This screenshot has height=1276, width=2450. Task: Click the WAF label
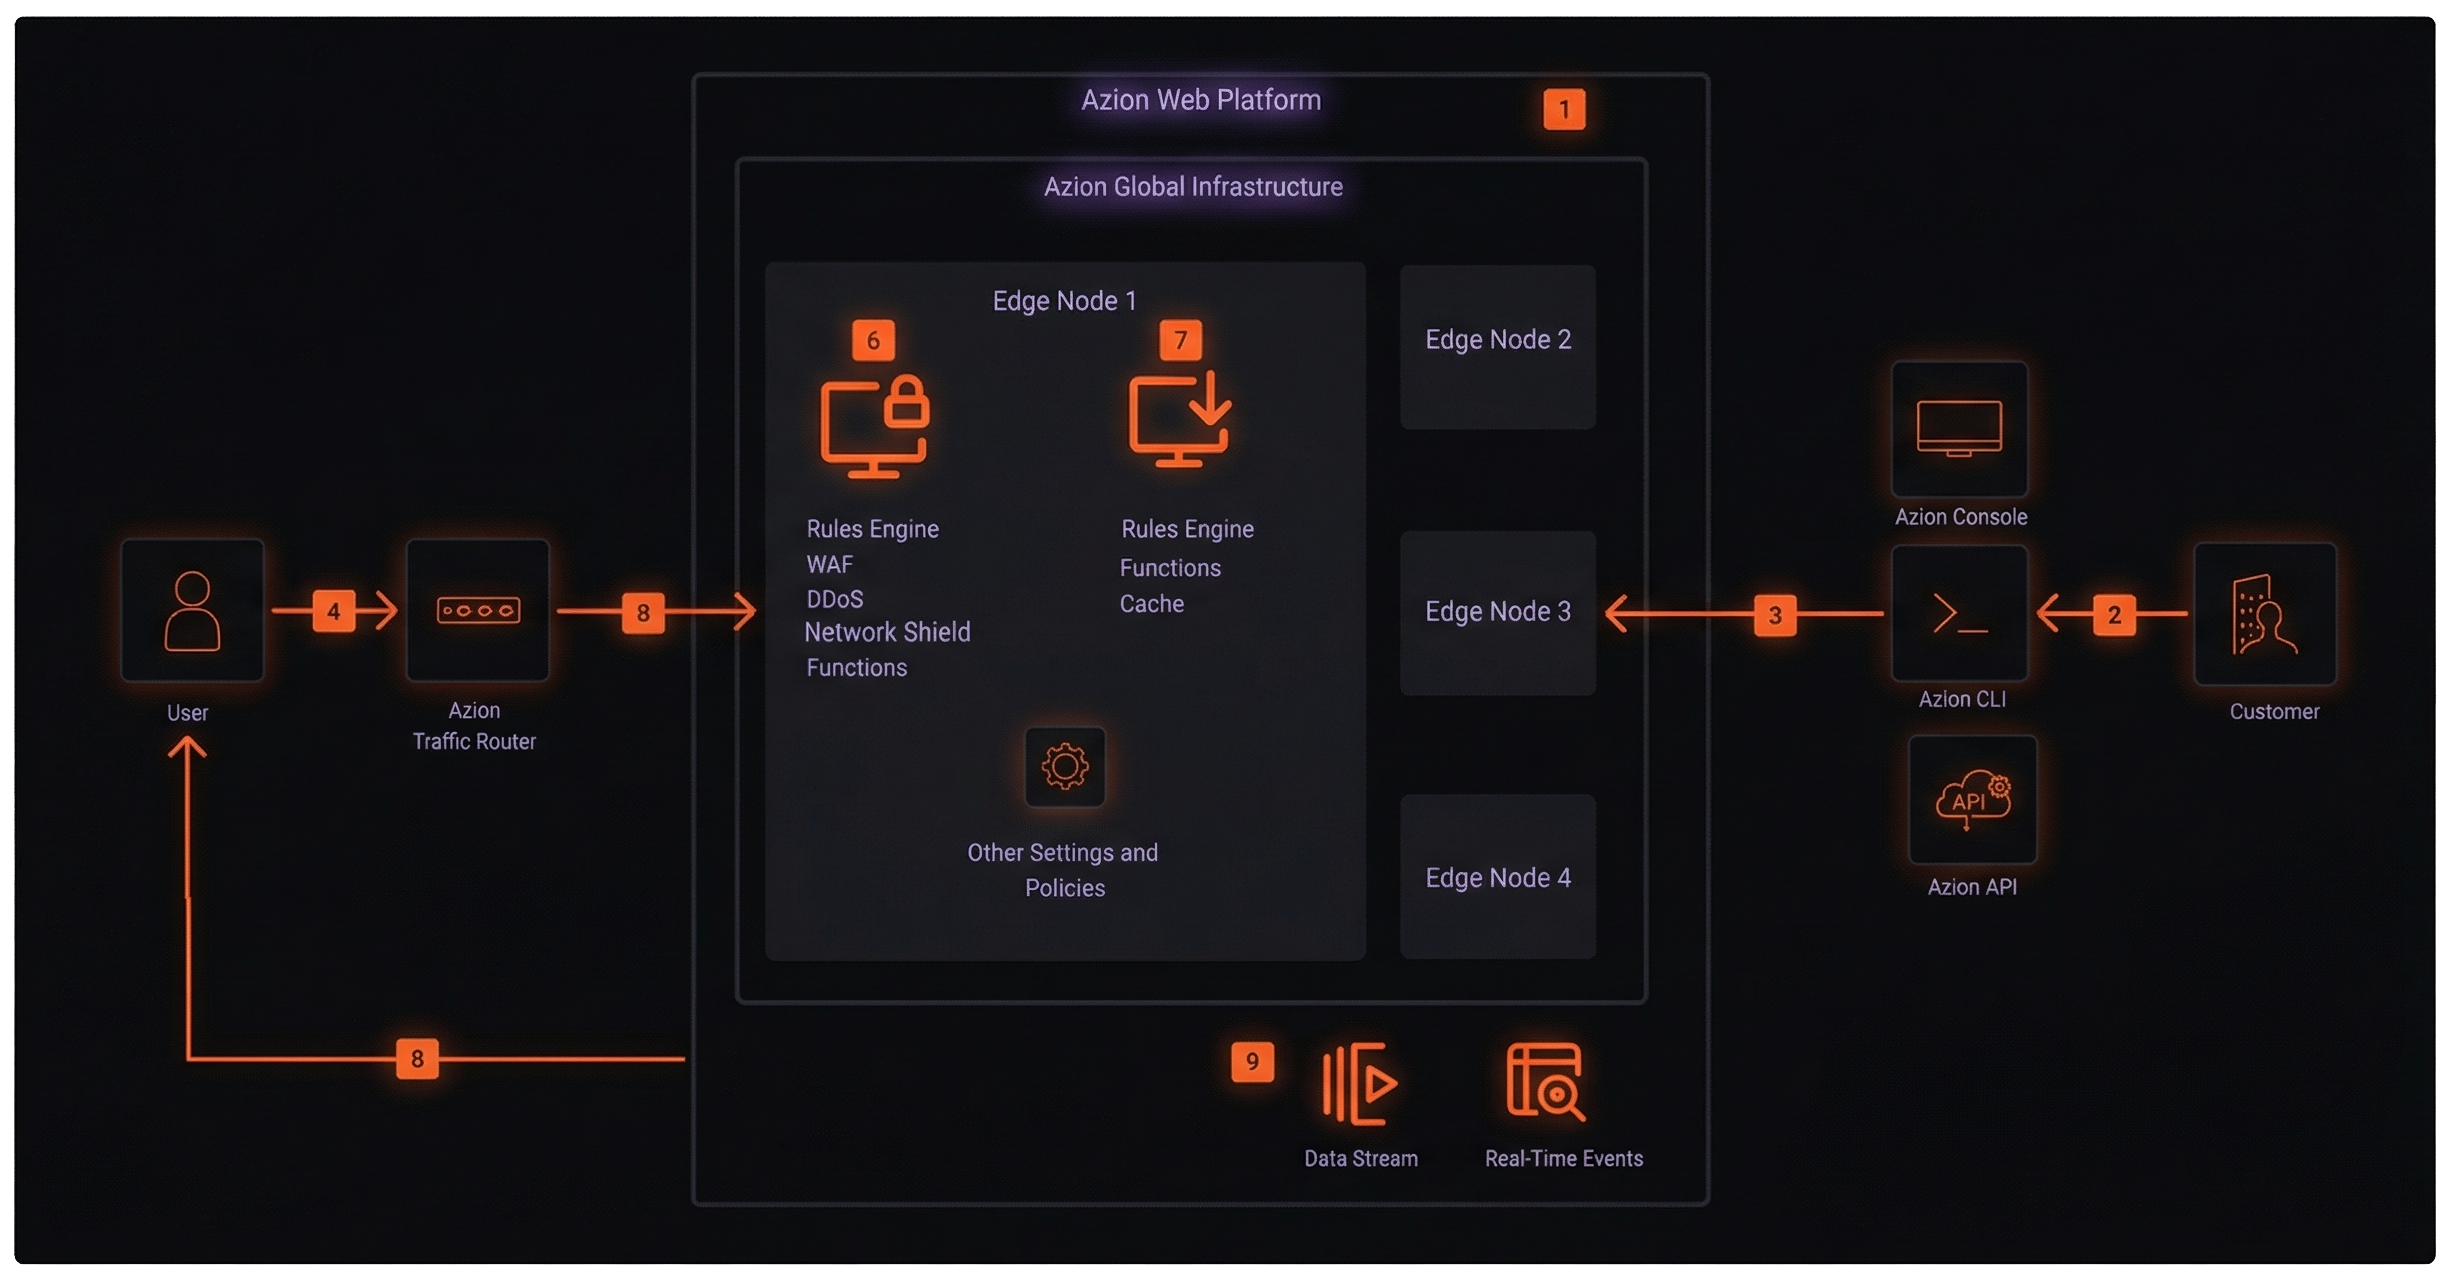[830, 565]
